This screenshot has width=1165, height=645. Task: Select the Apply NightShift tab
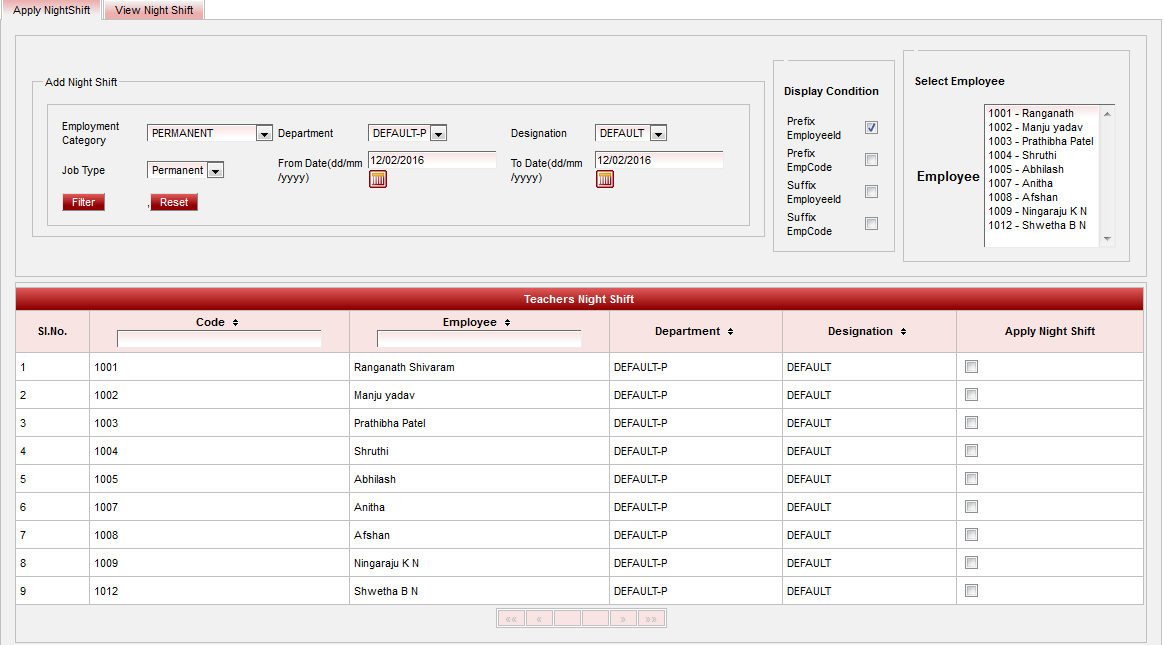pyautogui.click(x=52, y=10)
